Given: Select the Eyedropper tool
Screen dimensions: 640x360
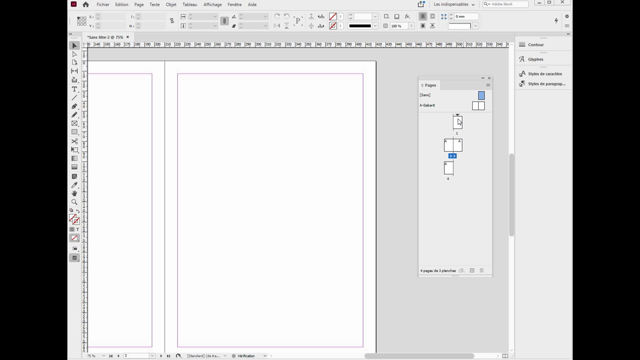Looking at the screenshot, I should pyautogui.click(x=74, y=185).
